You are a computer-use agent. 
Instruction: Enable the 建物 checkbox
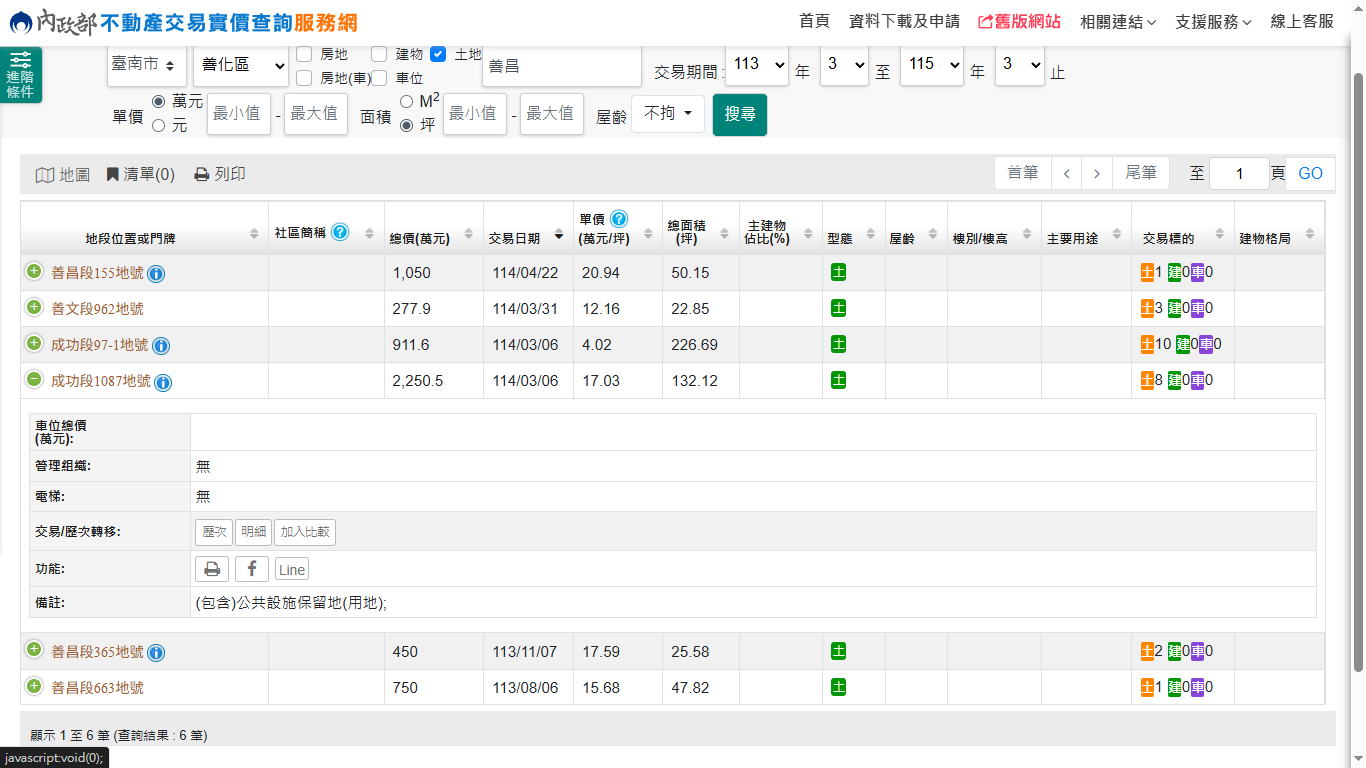[379, 54]
